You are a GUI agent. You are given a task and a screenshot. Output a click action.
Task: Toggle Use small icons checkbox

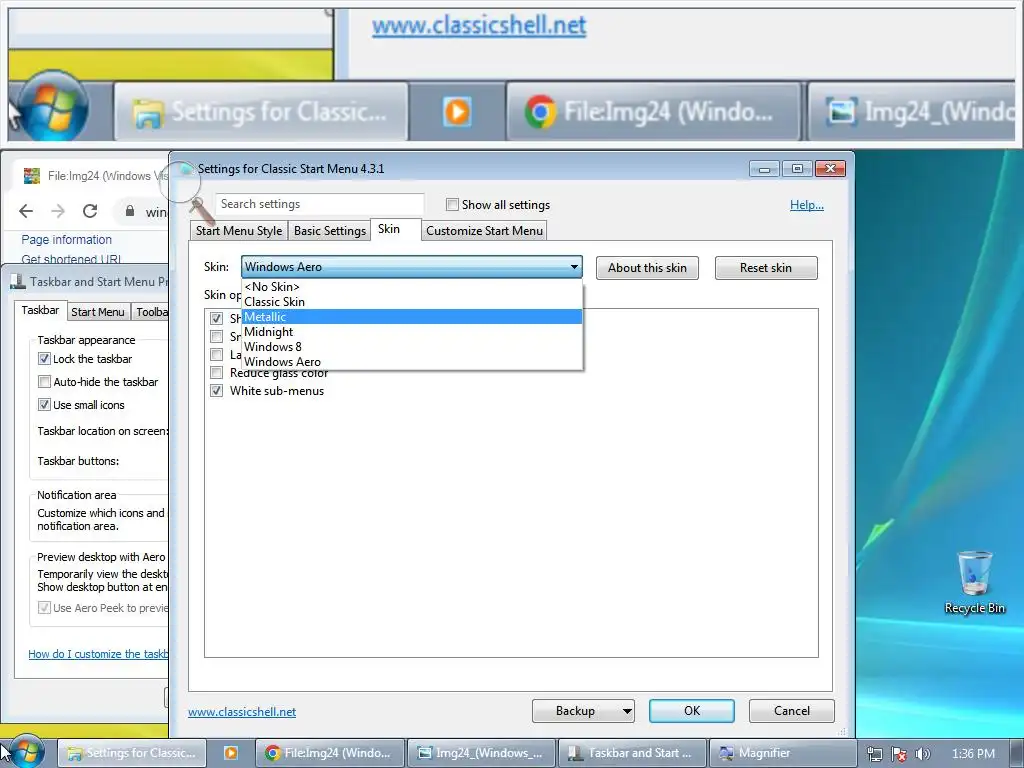(x=44, y=404)
